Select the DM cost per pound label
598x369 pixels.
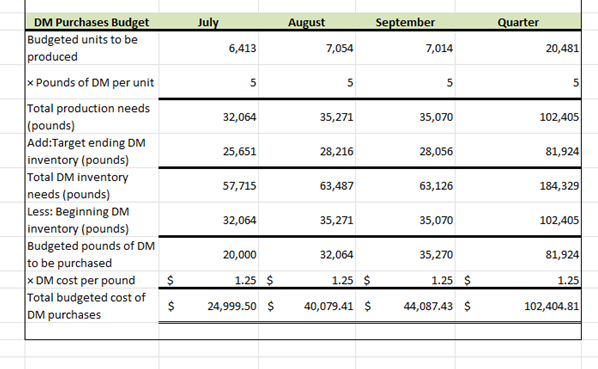[92, 280]
